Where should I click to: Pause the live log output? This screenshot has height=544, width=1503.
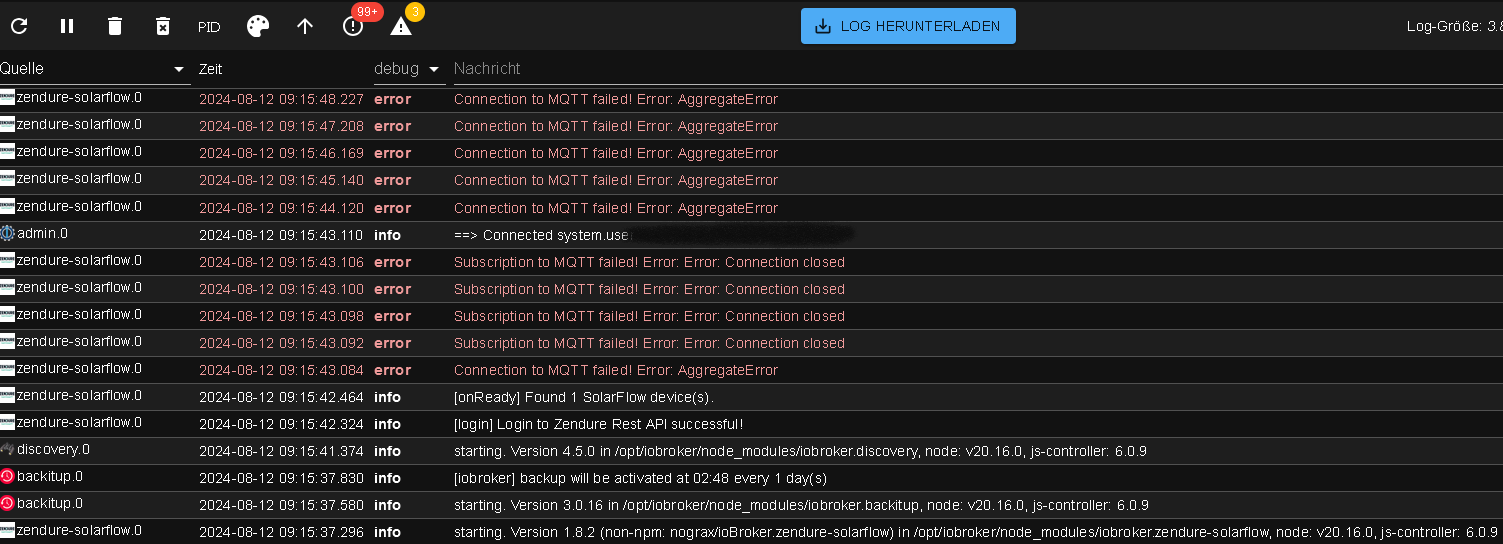[x=67, y=26]
